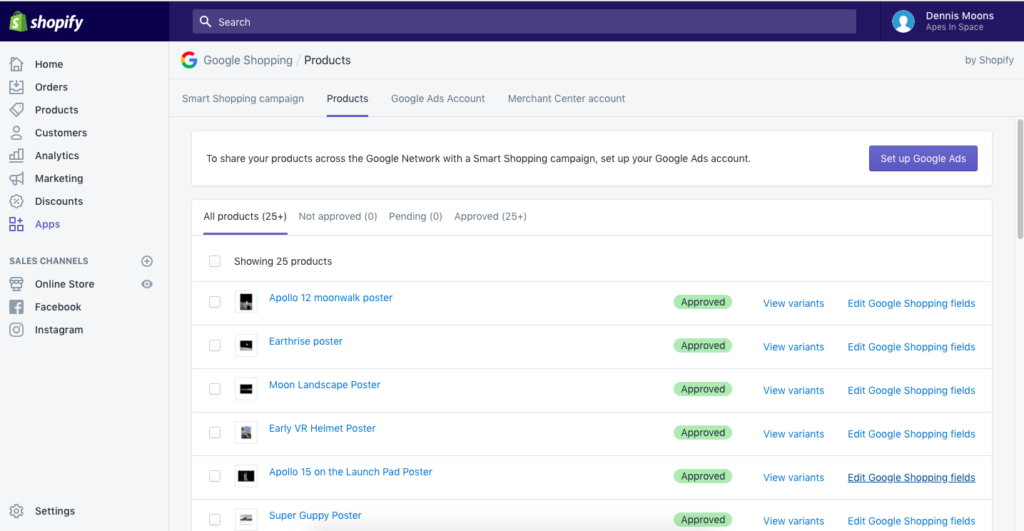The width and height of the screenshot is (1024, 531).
Task: Open Discounts in sidebar
Action: (59, 201)
